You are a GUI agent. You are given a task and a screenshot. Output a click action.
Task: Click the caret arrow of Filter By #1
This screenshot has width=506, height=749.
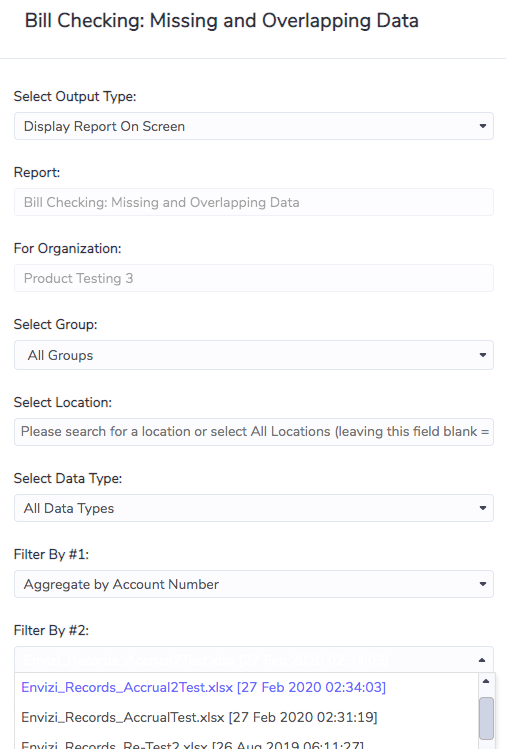pyautogui.click(x=483, y=584)
